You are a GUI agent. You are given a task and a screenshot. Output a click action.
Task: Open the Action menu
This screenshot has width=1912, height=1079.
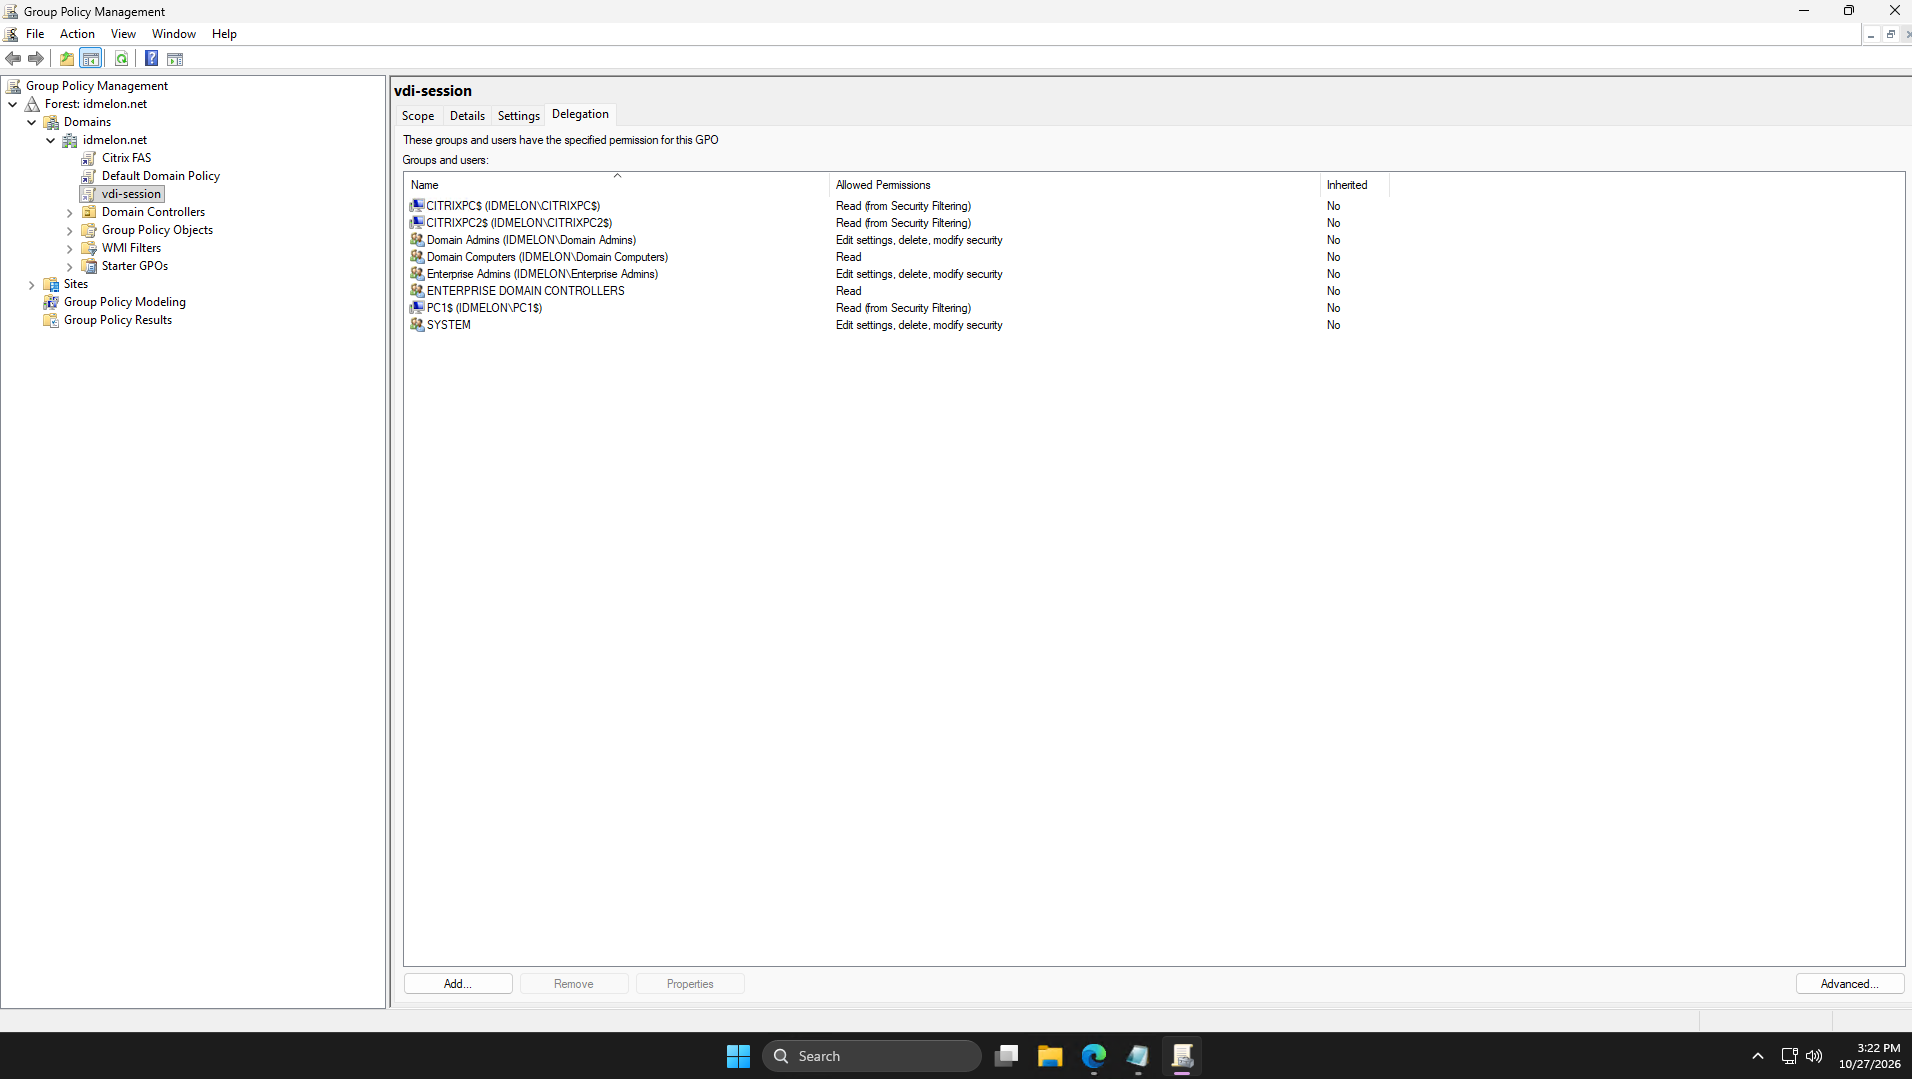pos(77,34)
